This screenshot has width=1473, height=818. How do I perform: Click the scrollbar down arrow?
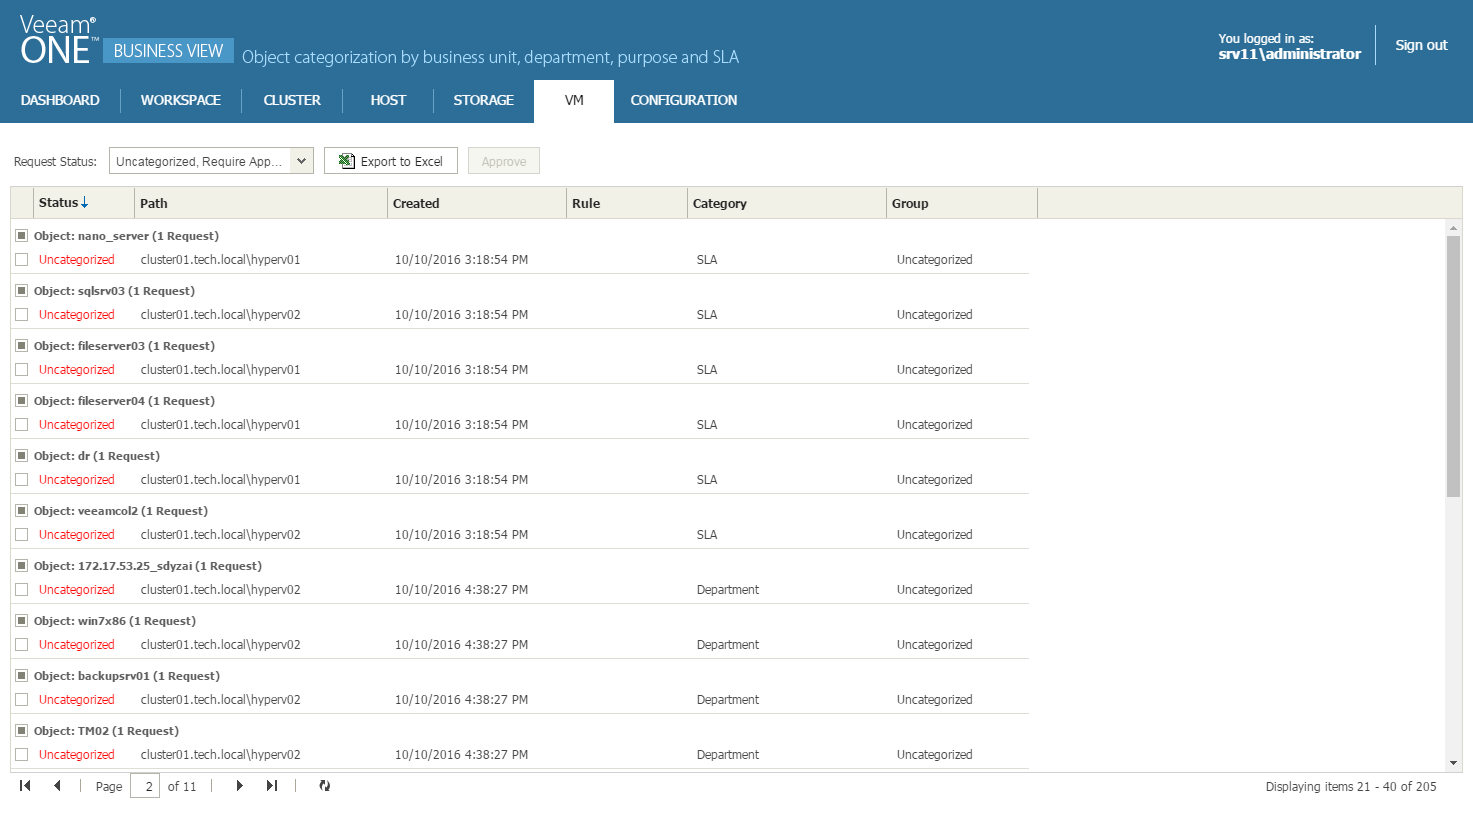(1453, 764)
